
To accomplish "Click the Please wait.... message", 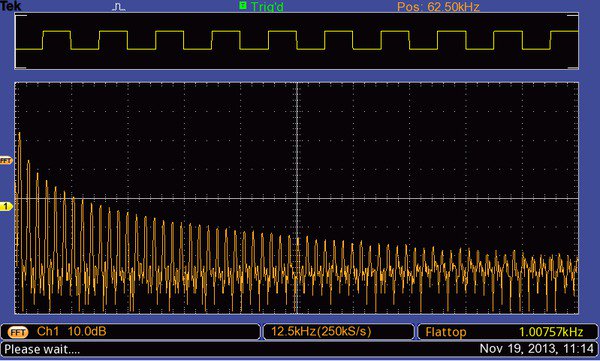I will [x=42, y=350].
